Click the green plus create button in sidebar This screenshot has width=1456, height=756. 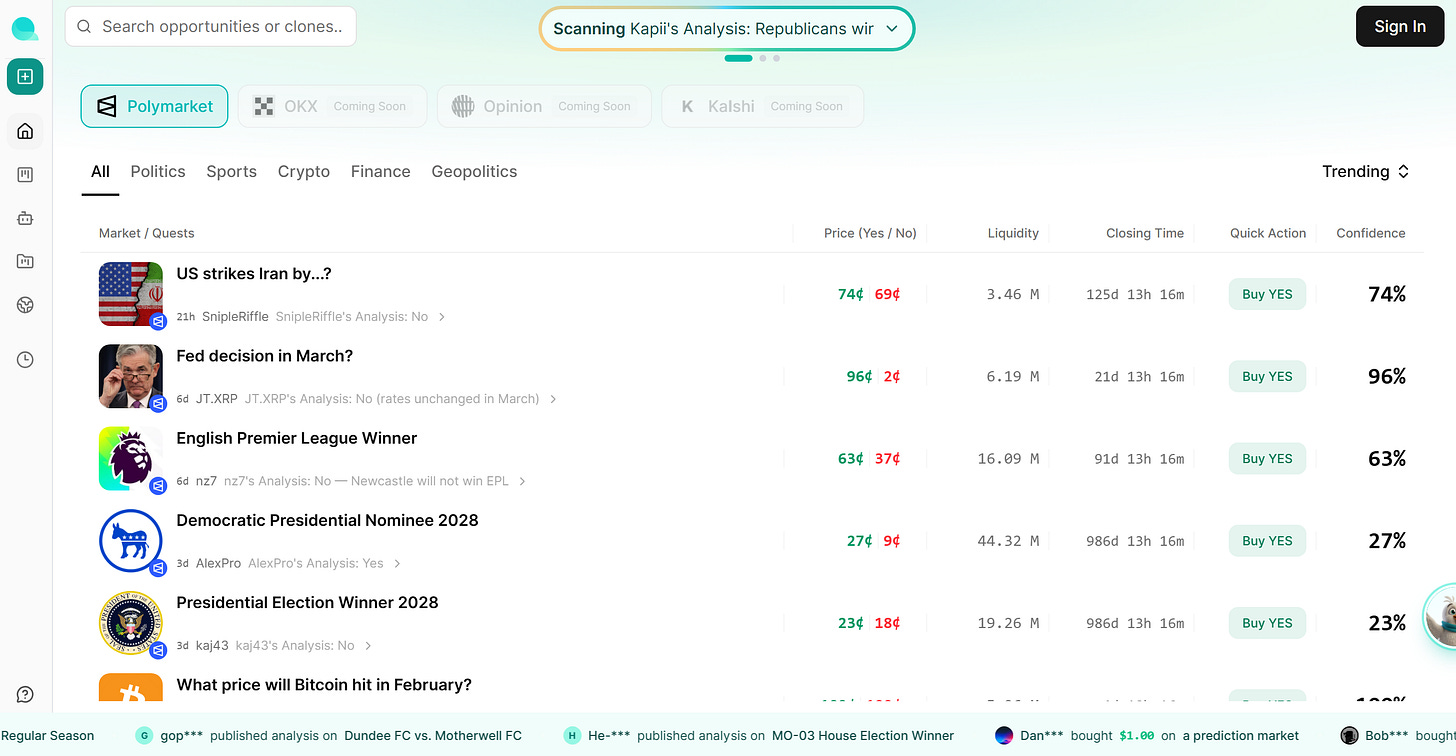point(25,77)
